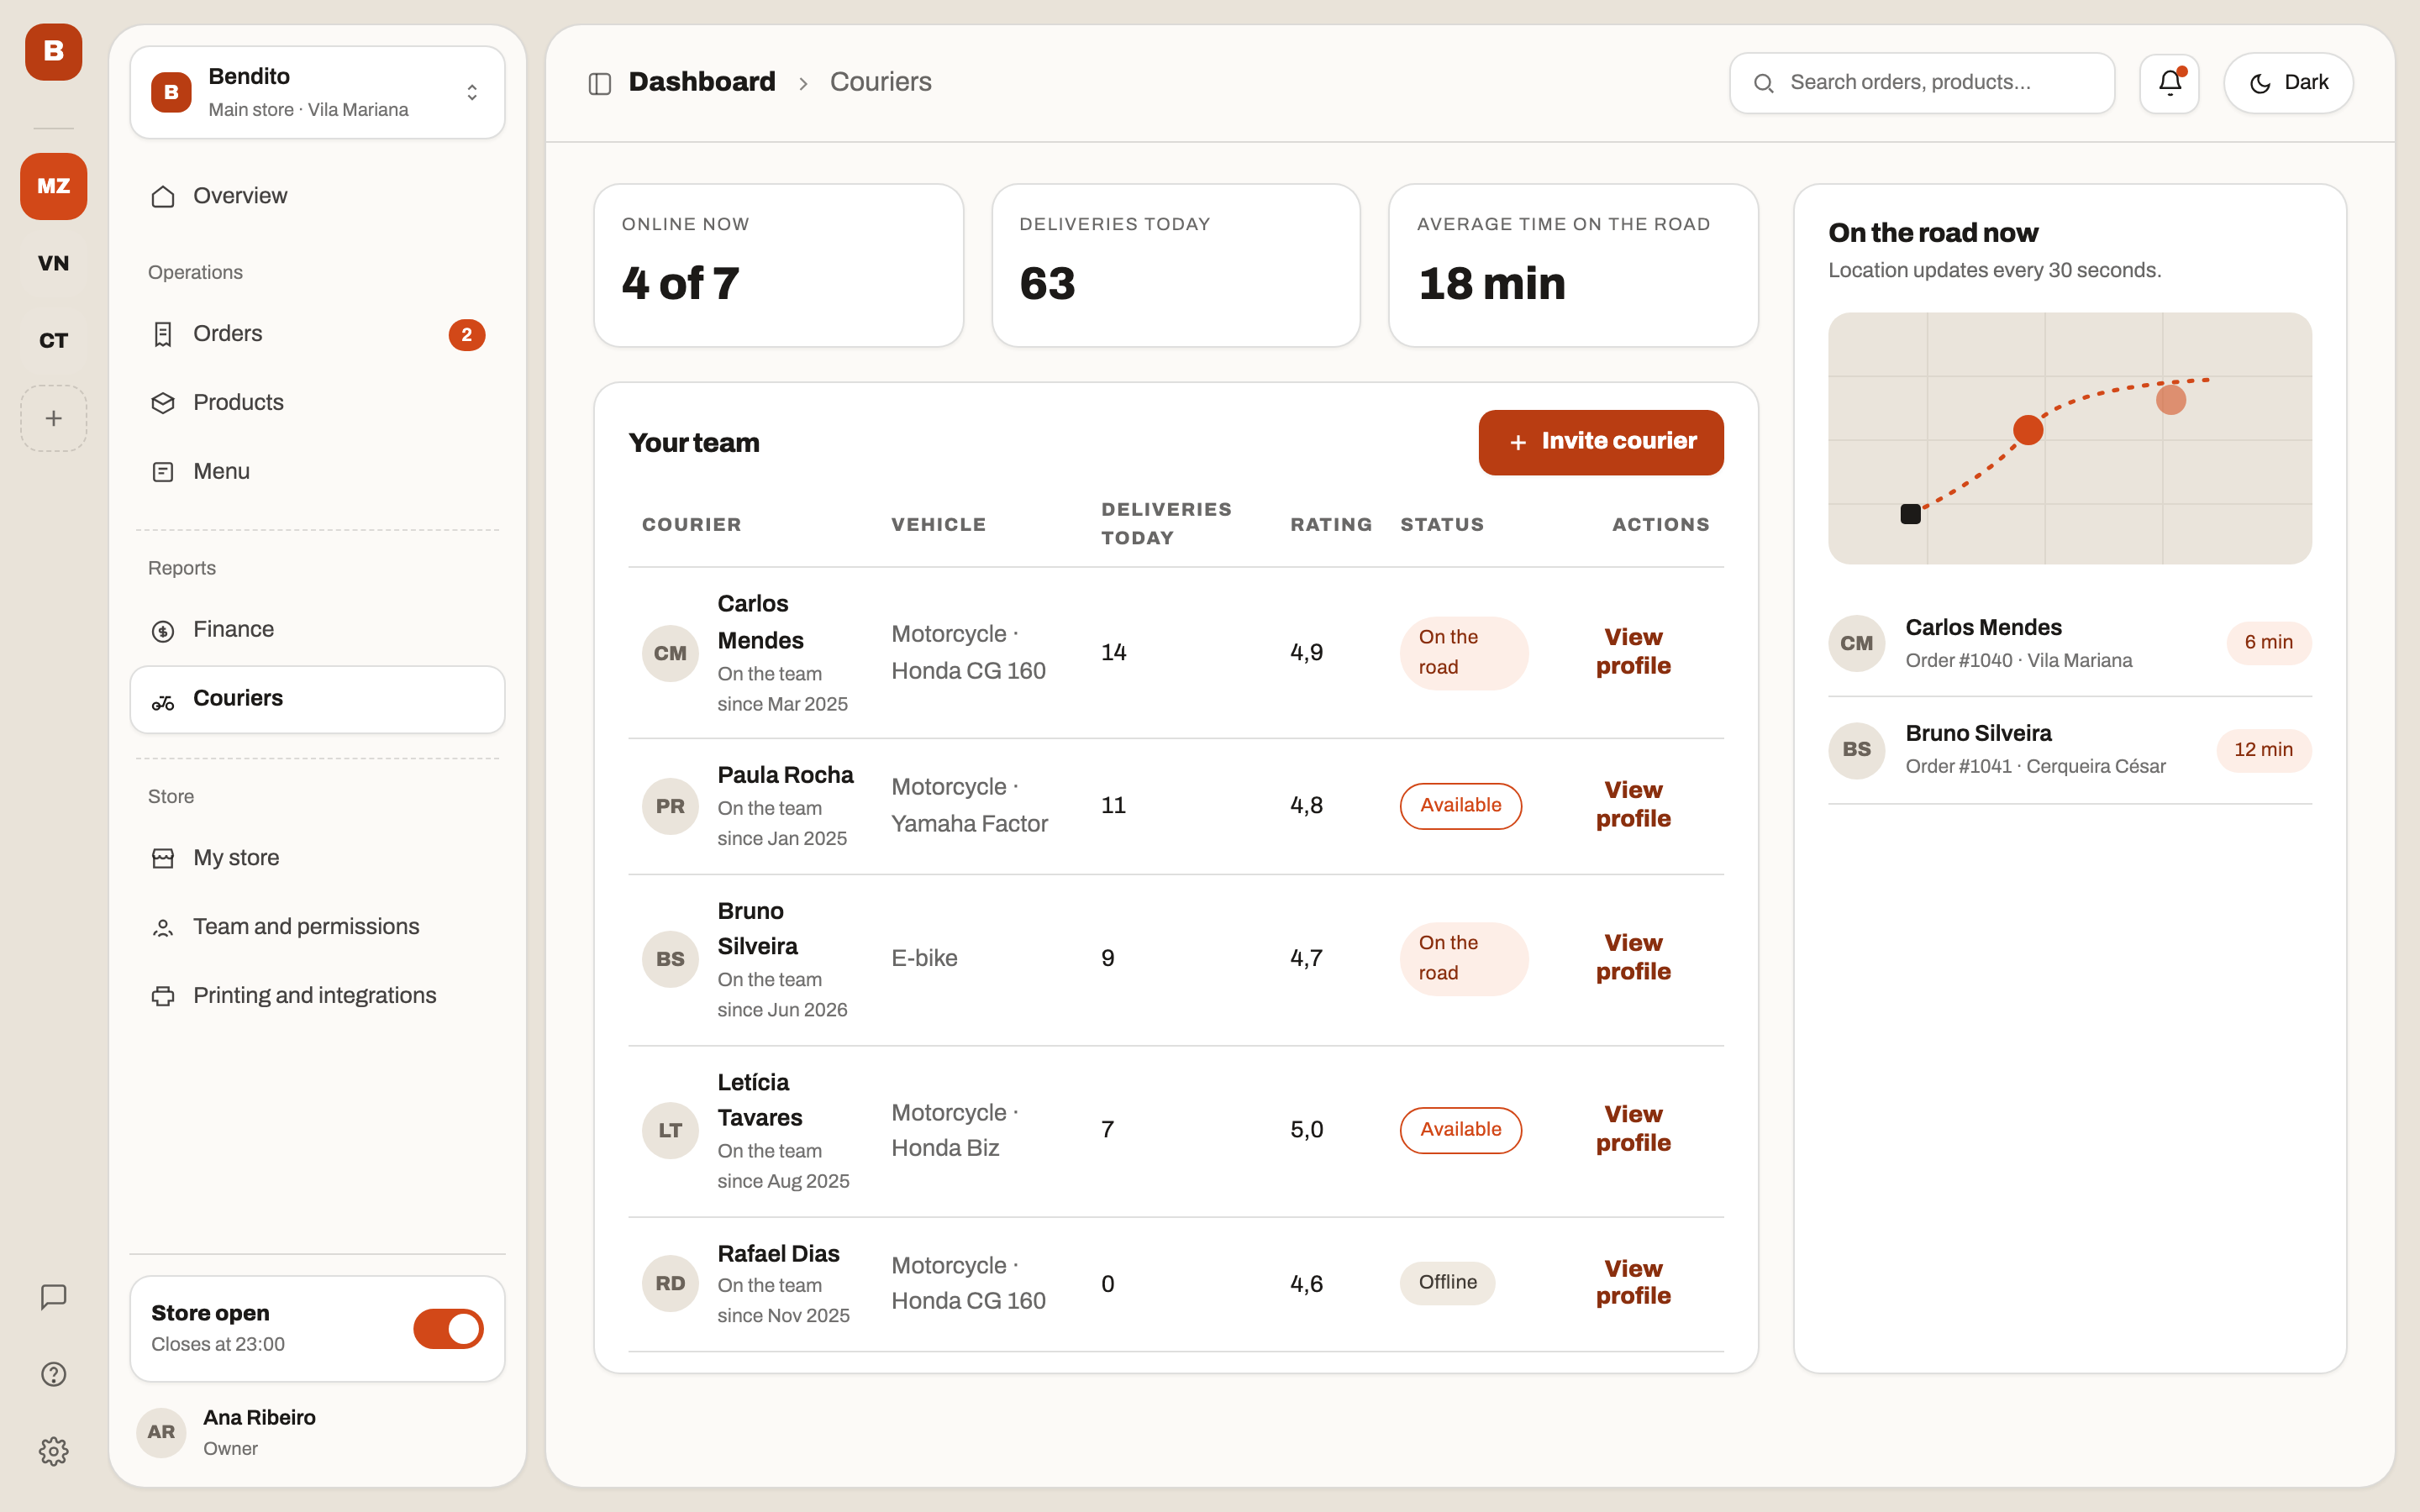
Task: Open Finance reports
Action: coord(317,630)
